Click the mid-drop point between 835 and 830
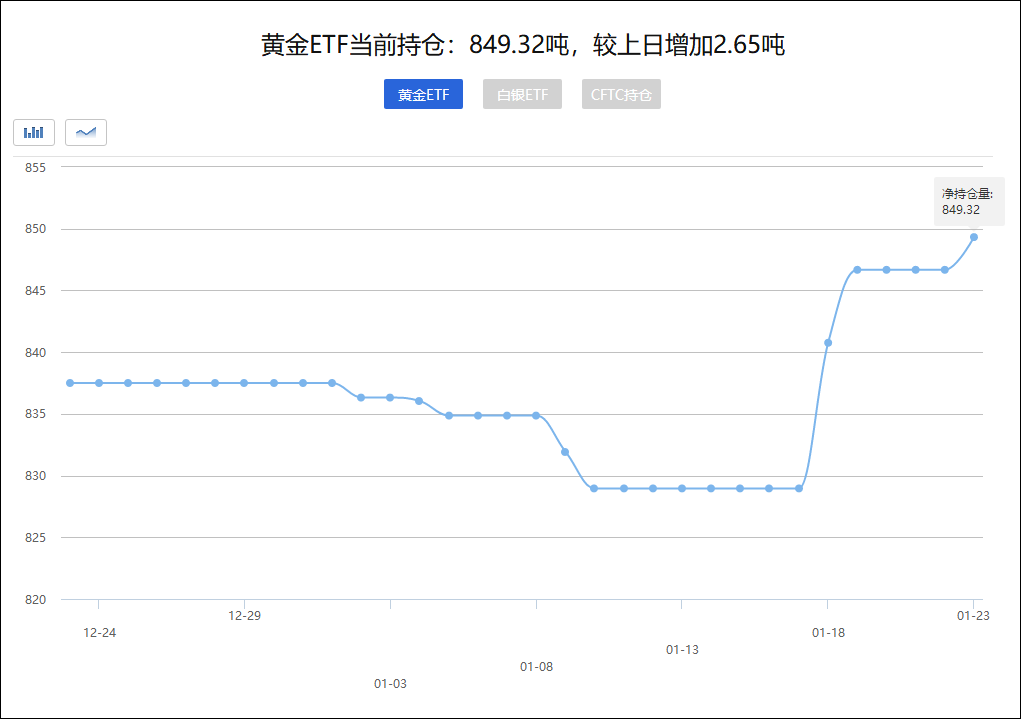Viewport: 1021px width, 719px height. pyautogui.click(x=565, y=452)
